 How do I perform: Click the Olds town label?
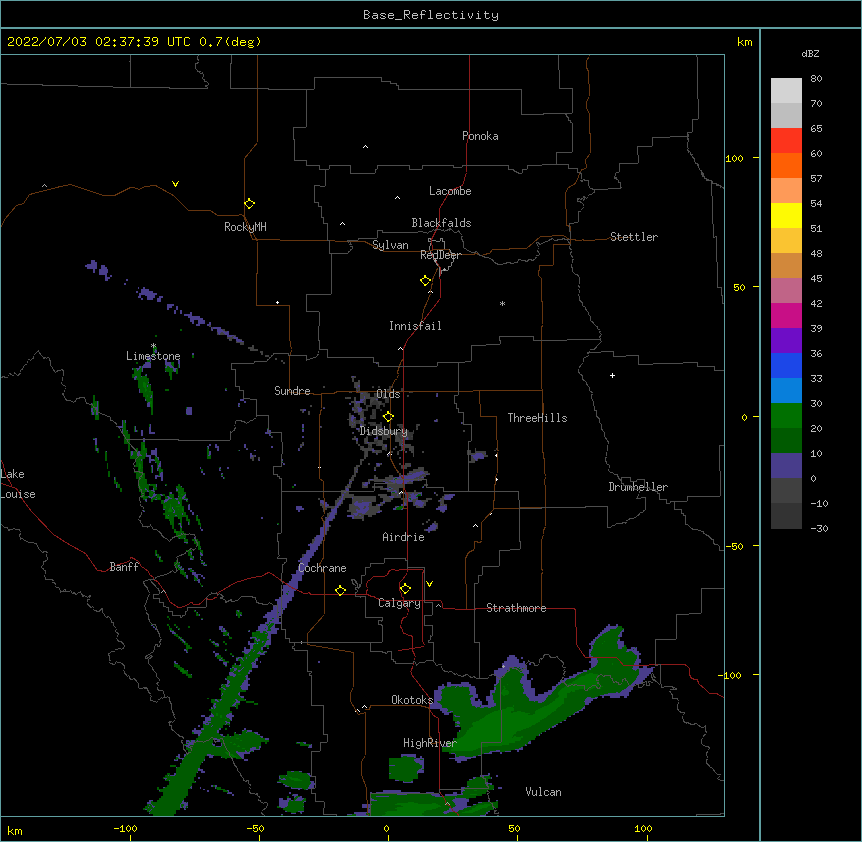(388, 394)
